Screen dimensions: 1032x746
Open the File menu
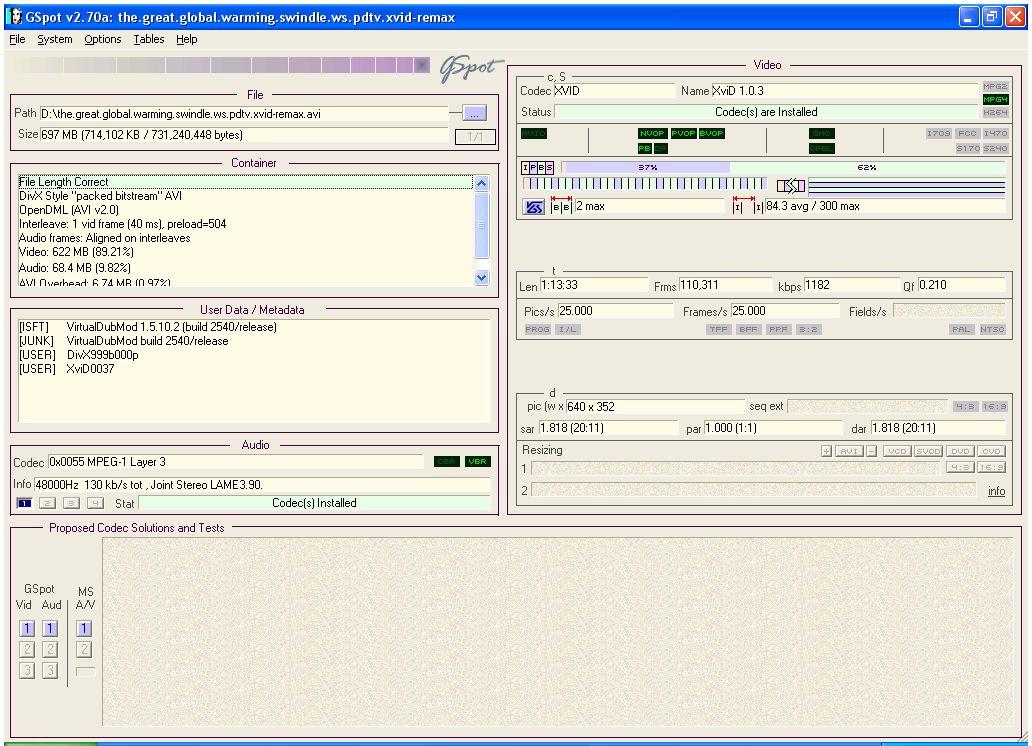click(x=17, y=40)
